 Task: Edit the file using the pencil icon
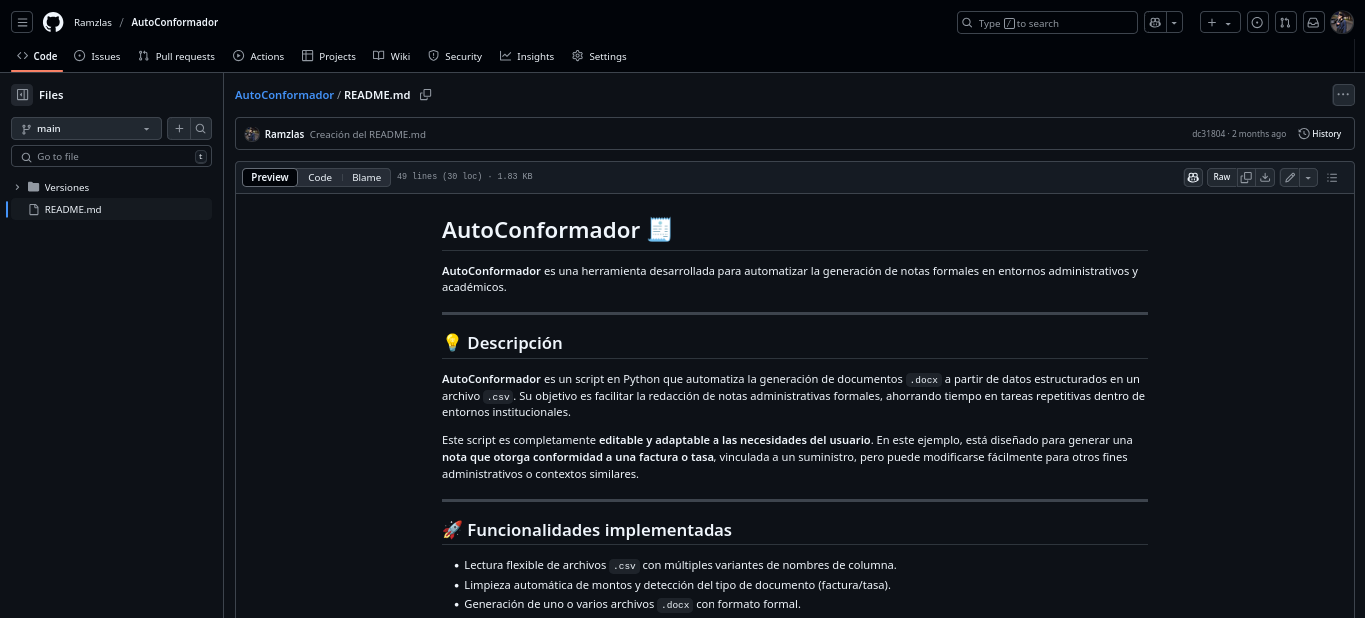click(1289, 177)
